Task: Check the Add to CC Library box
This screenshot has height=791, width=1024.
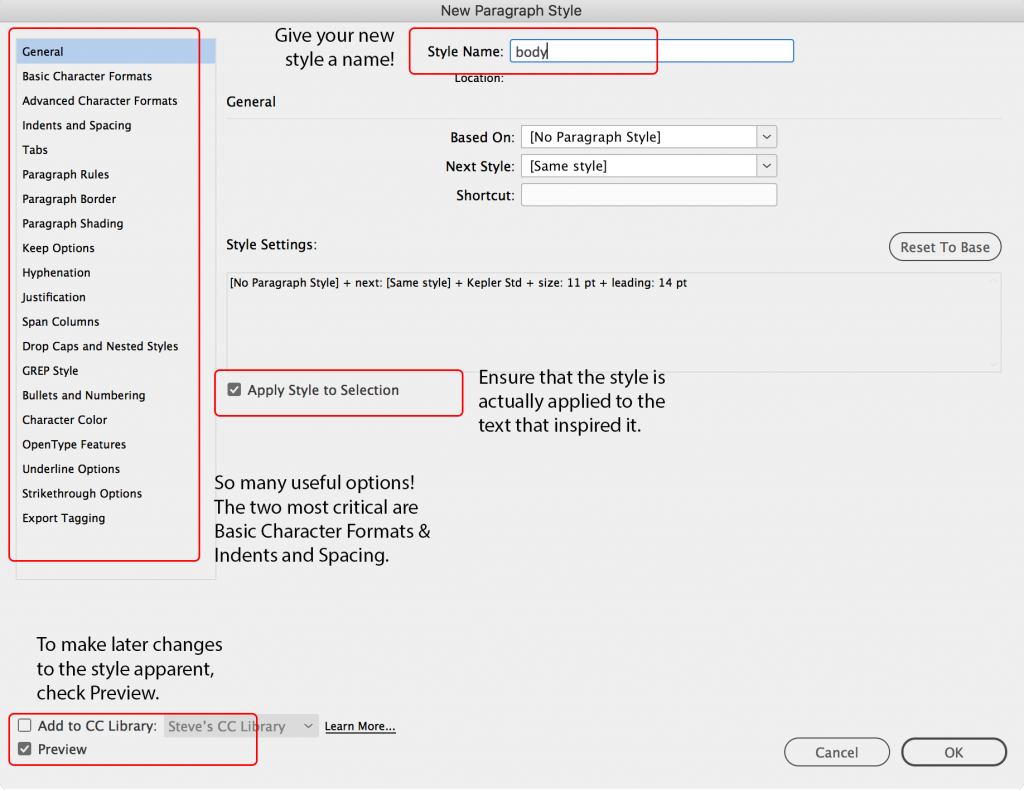Action: (25, 726)
